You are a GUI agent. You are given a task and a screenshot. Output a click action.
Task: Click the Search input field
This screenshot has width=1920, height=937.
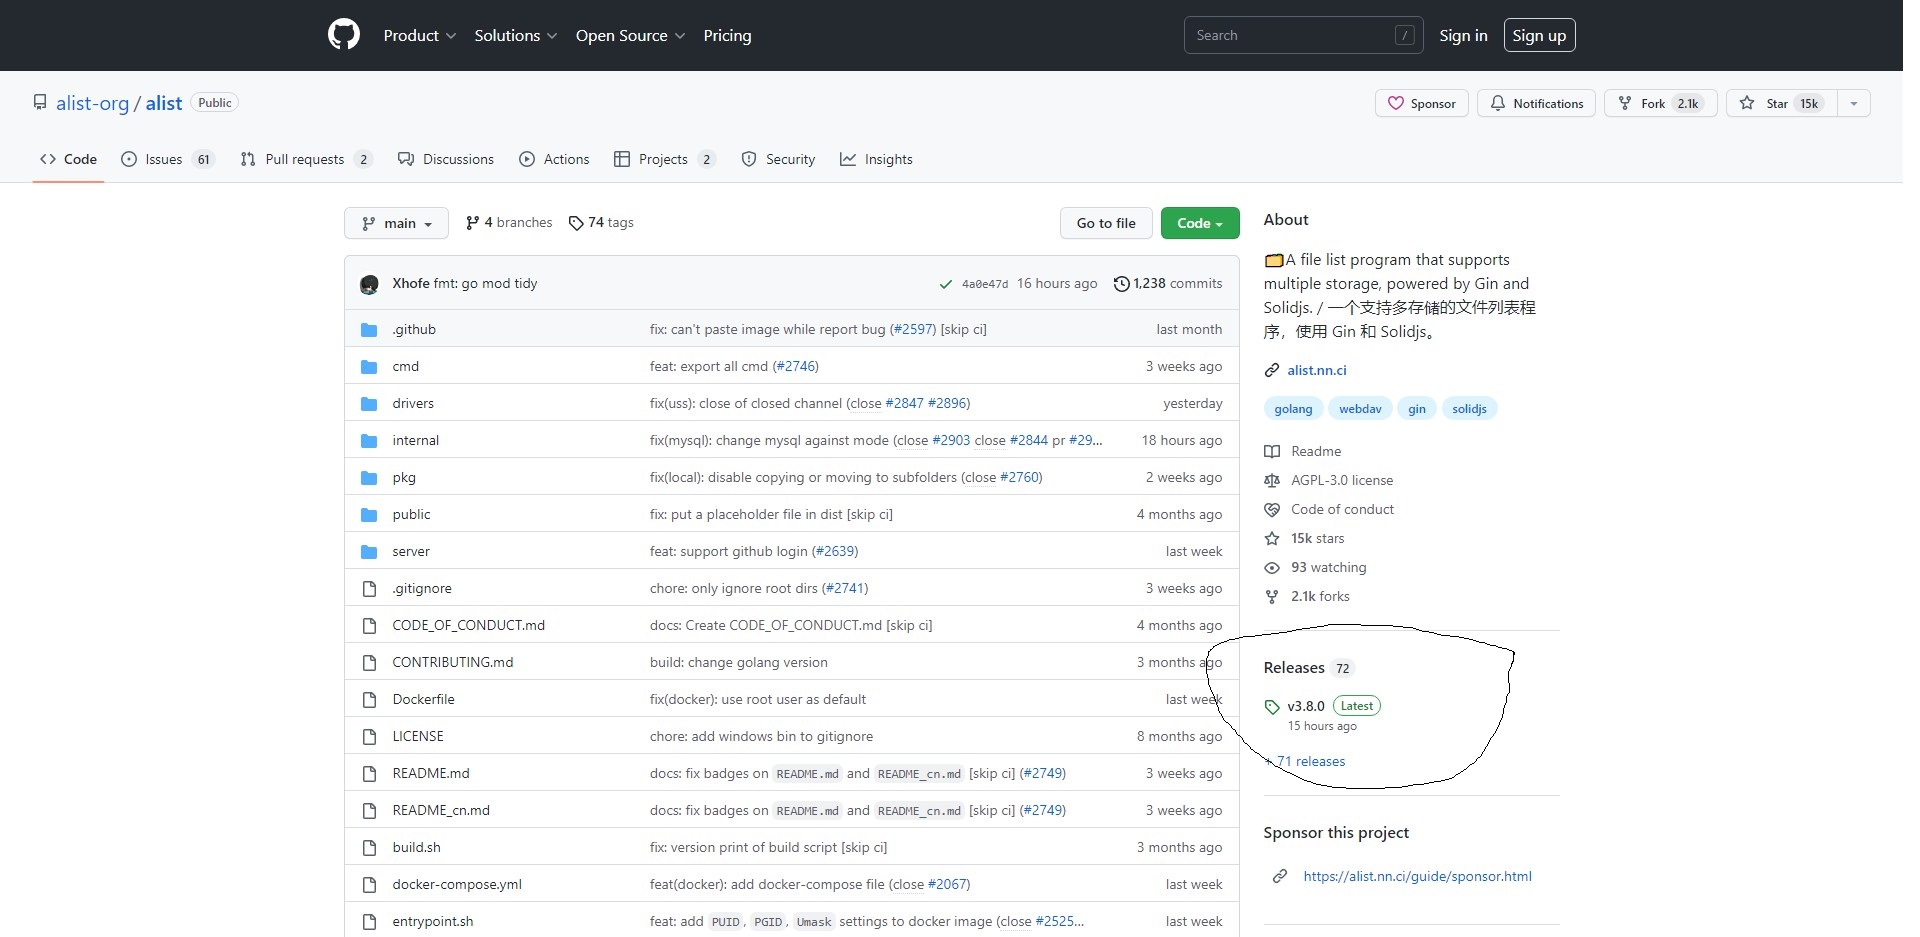(x=1303, y=35)
